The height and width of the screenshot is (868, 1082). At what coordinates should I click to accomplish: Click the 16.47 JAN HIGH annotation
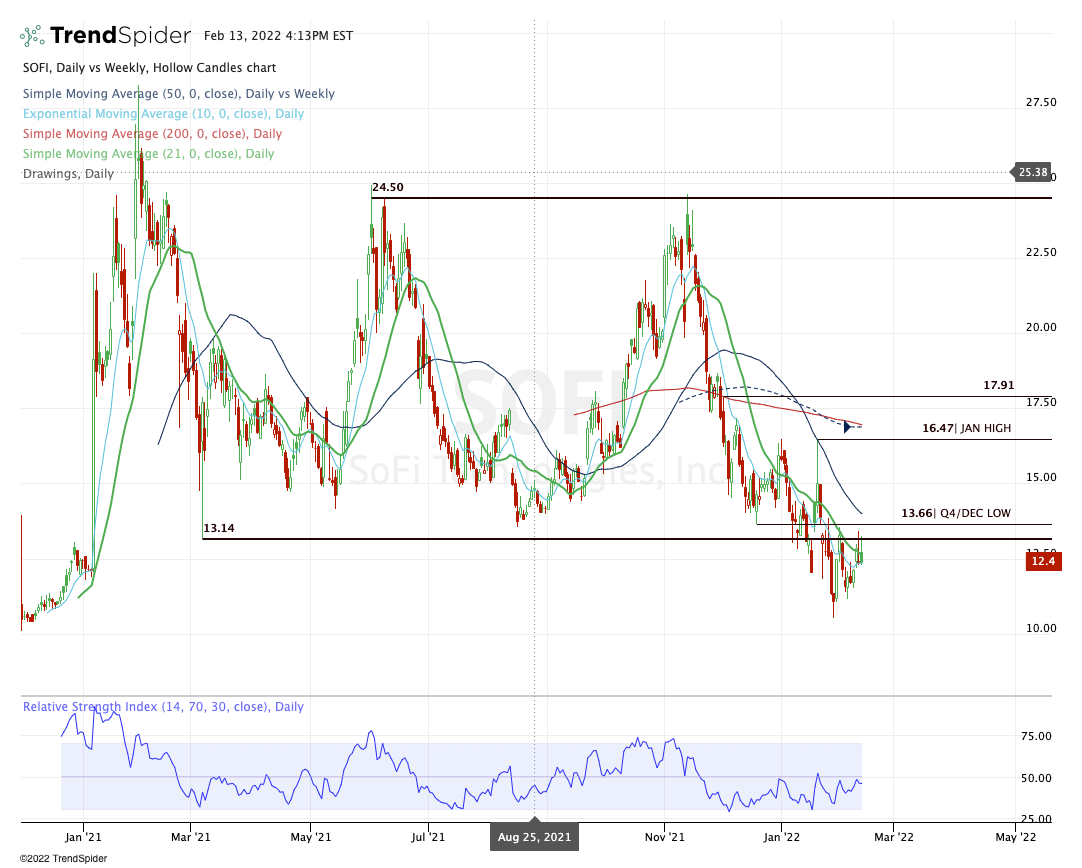(967, 428)
